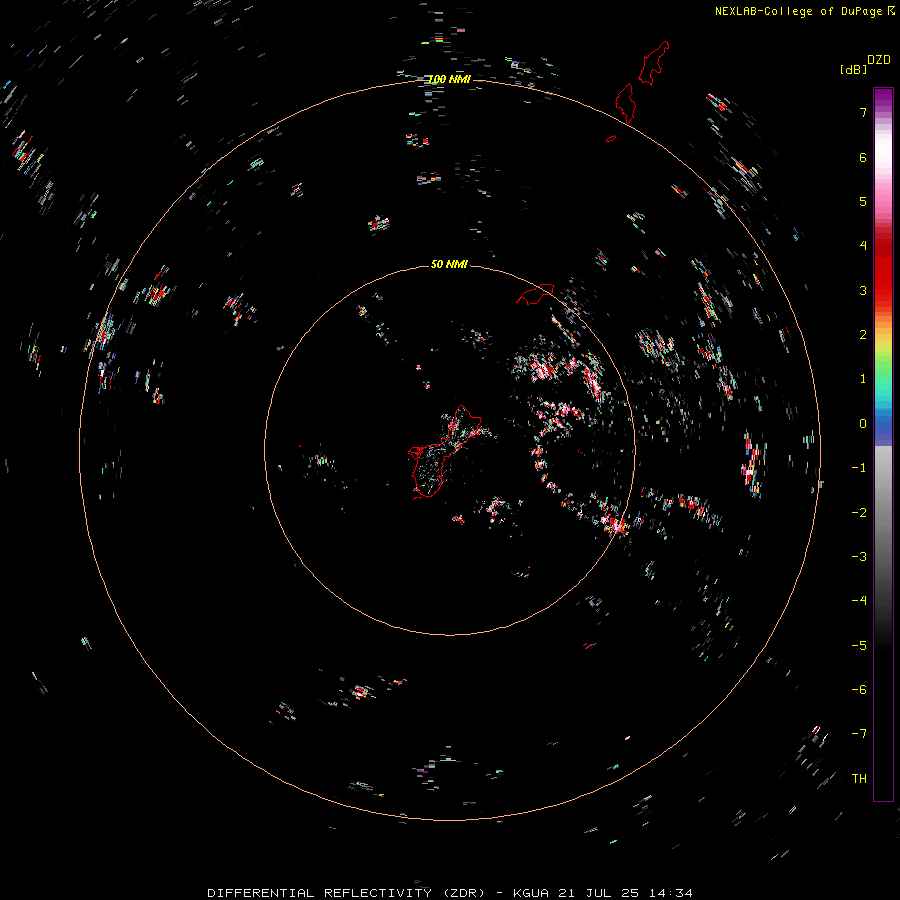The height and width of the screenshot is (900, 900).
Task: Click the 21 JUL 25 14:34 timestamp
Action: 624,893
